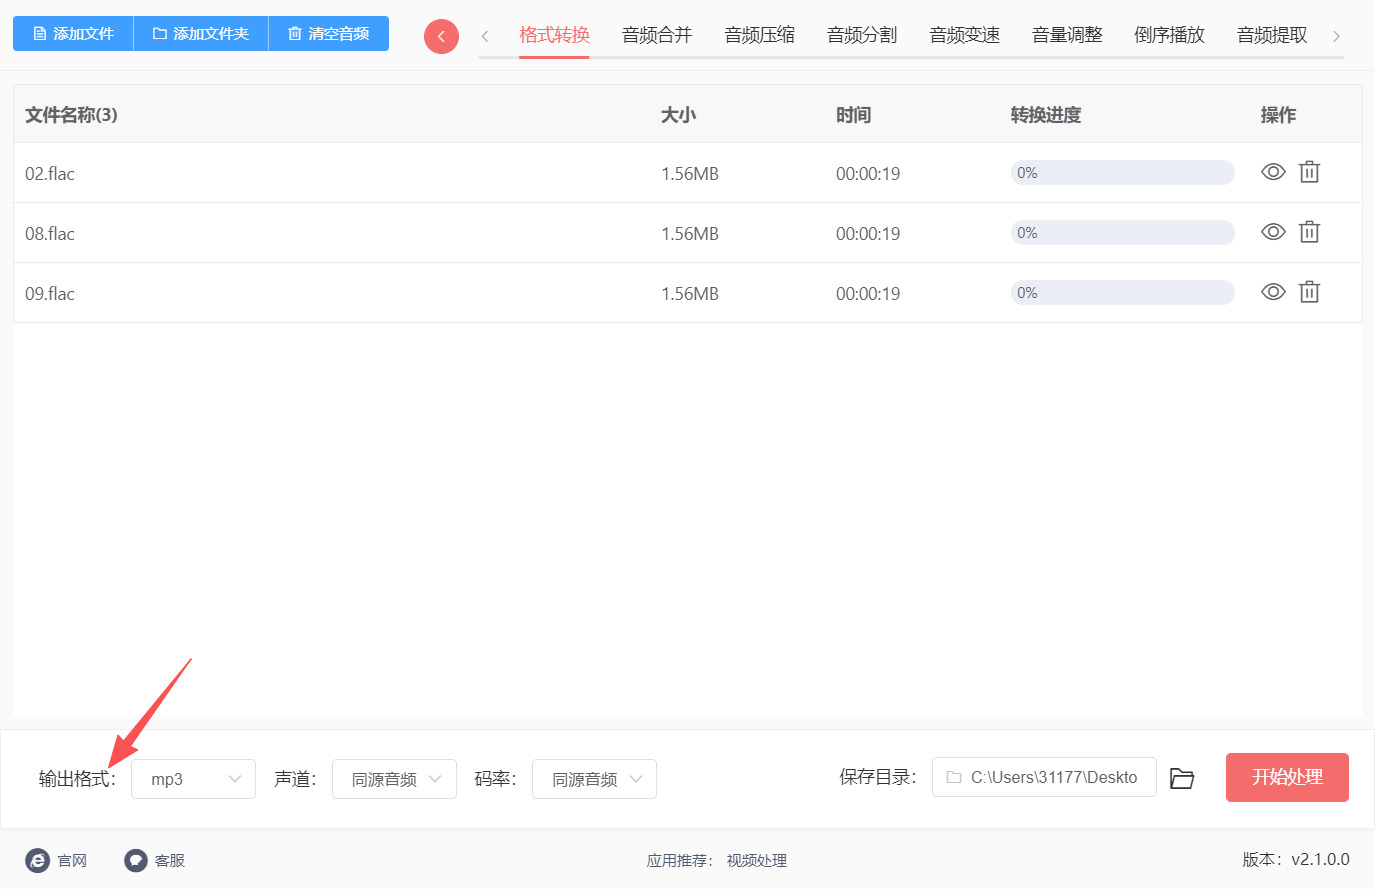1375x890 pixels.
Task: Switch to 音频变速 tab
Action: pos(965,35)
